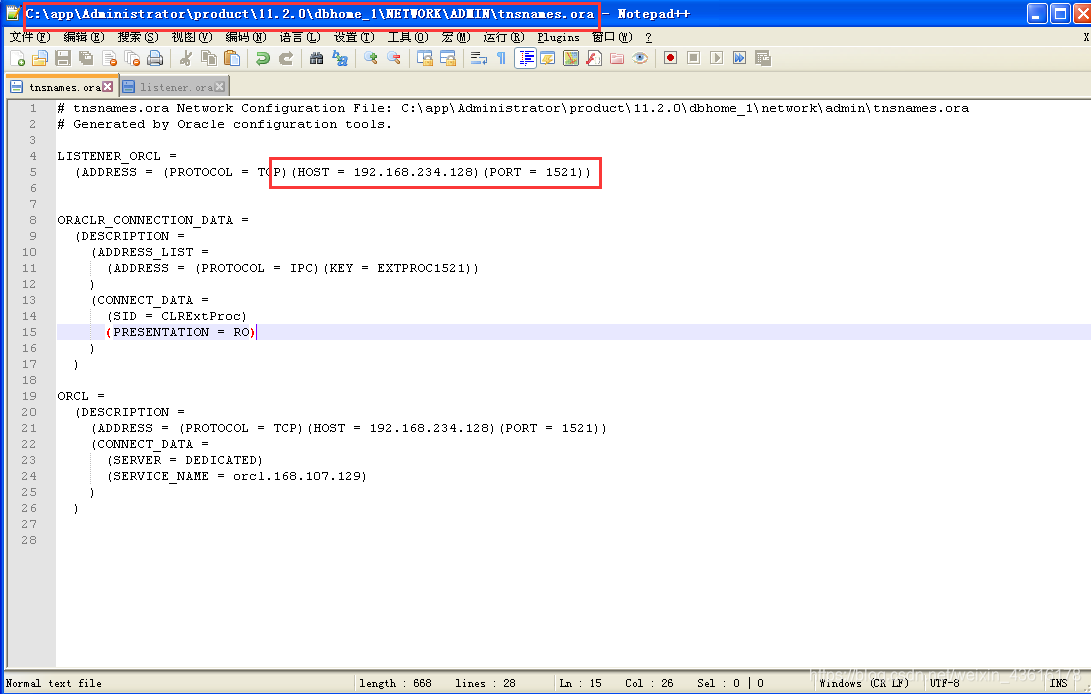Click the Close All documents toolbar icon
Viewport: 1091px width, 694px height.
point(132,58)
